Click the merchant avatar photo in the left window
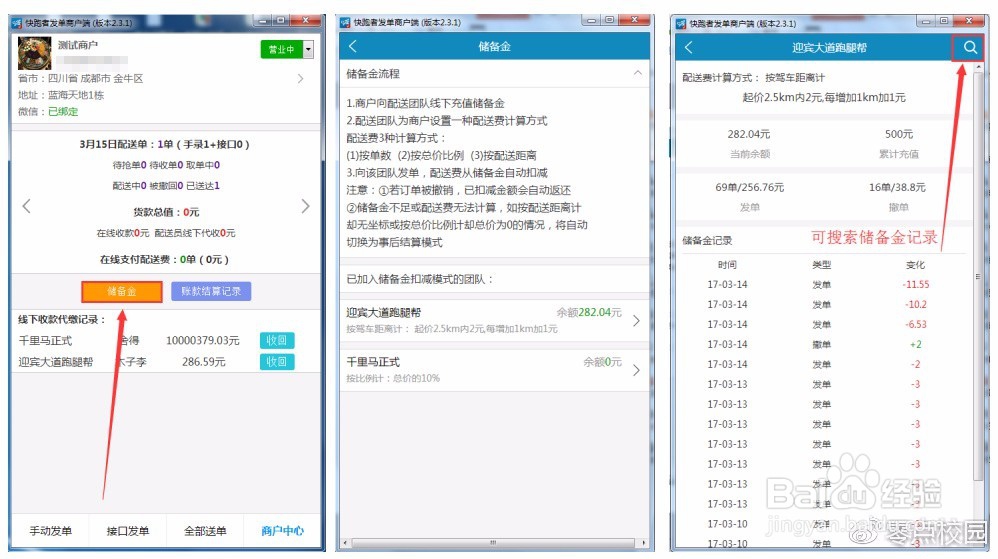Viewport: 998px width, 559px height. (34, 53)
